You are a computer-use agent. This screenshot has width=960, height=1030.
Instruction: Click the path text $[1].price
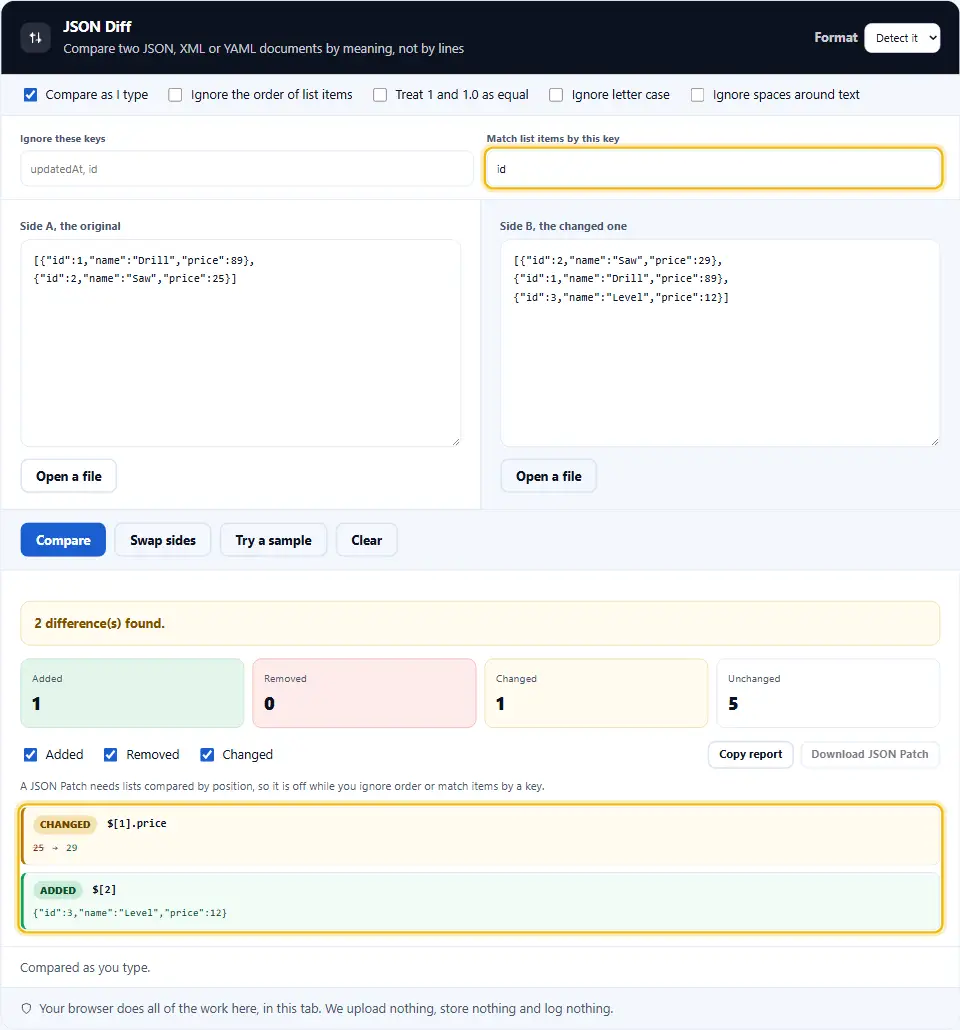tap(137, 824)
